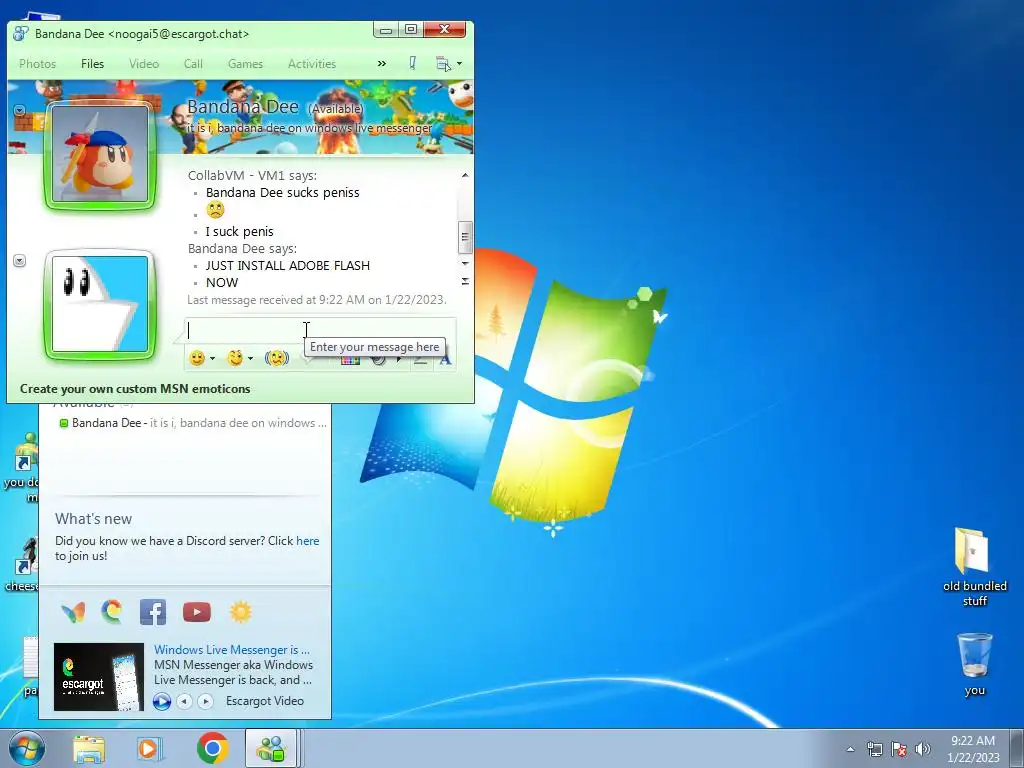The height and width of the screenshot is (768, 1024).
Task: Open the emoticon picker smiley icon
Action: coord(197,358)
